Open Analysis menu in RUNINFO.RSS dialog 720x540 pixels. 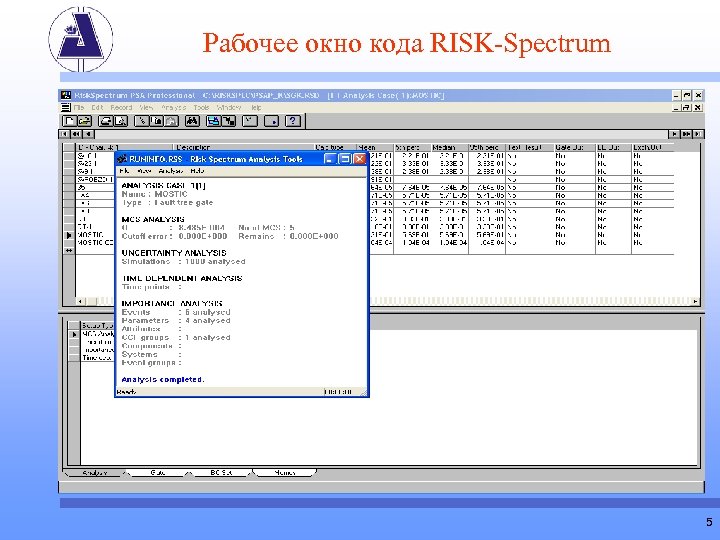tap(170, 171)
